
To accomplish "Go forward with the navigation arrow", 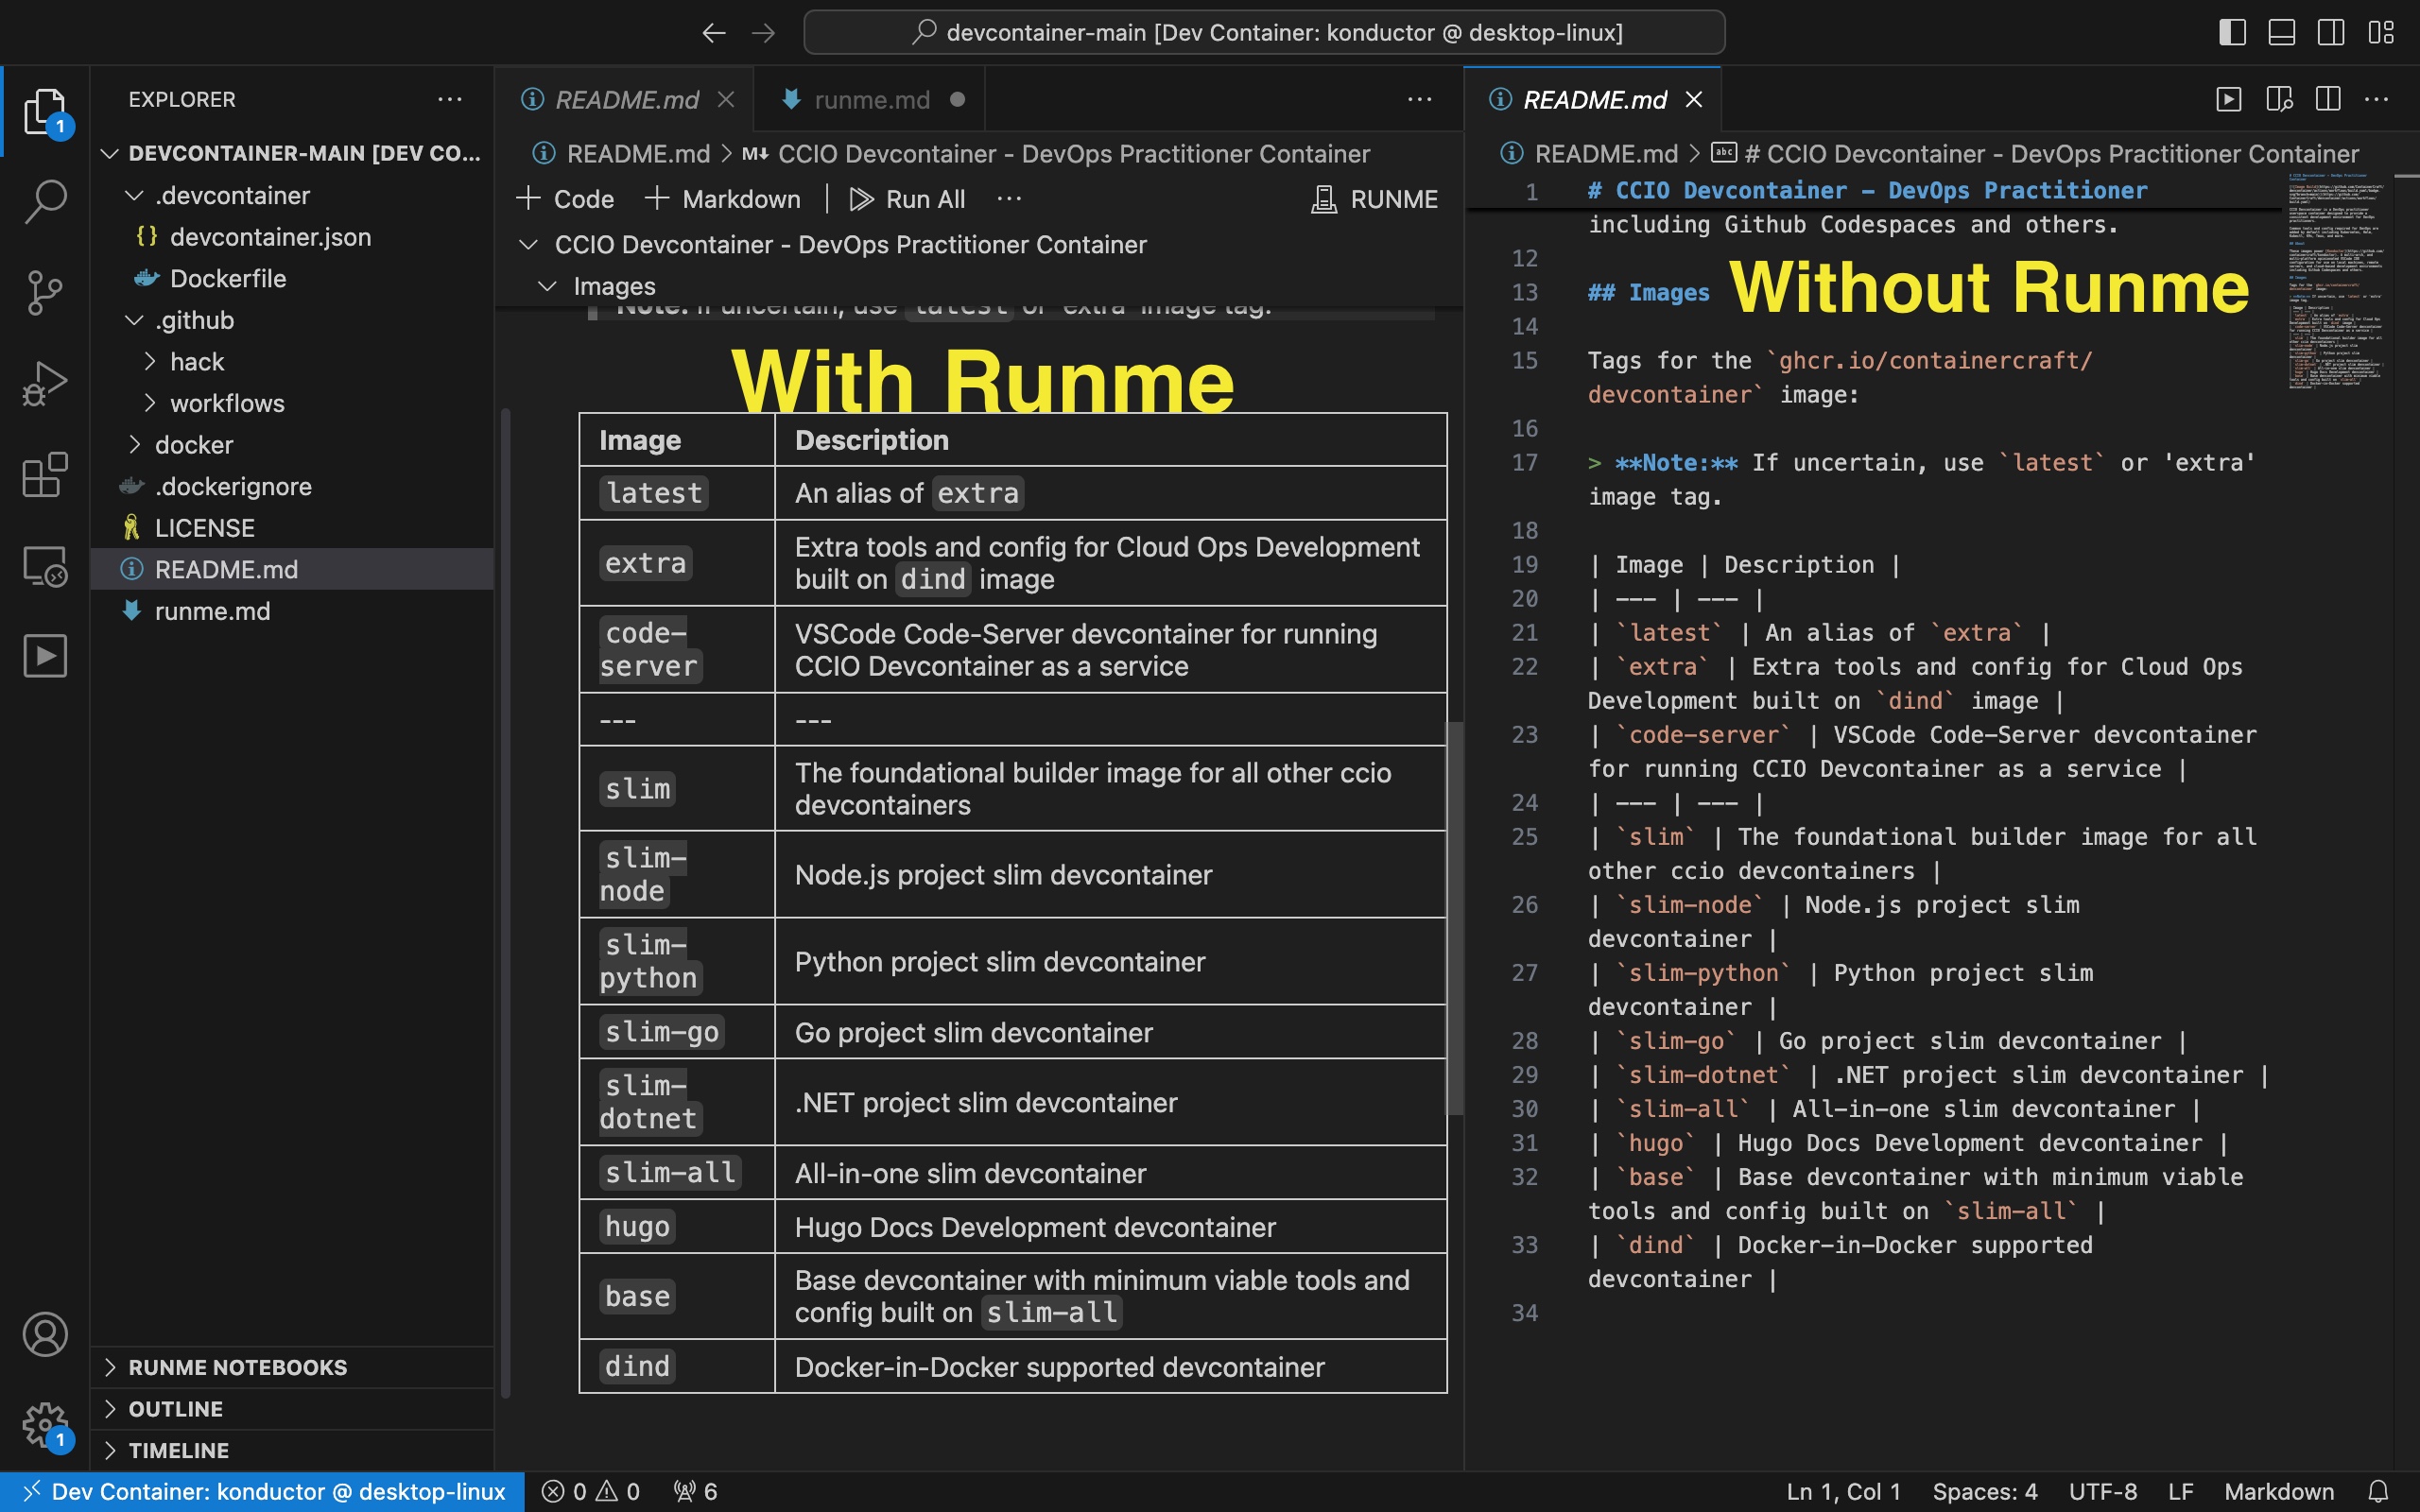I will (763, 33).
